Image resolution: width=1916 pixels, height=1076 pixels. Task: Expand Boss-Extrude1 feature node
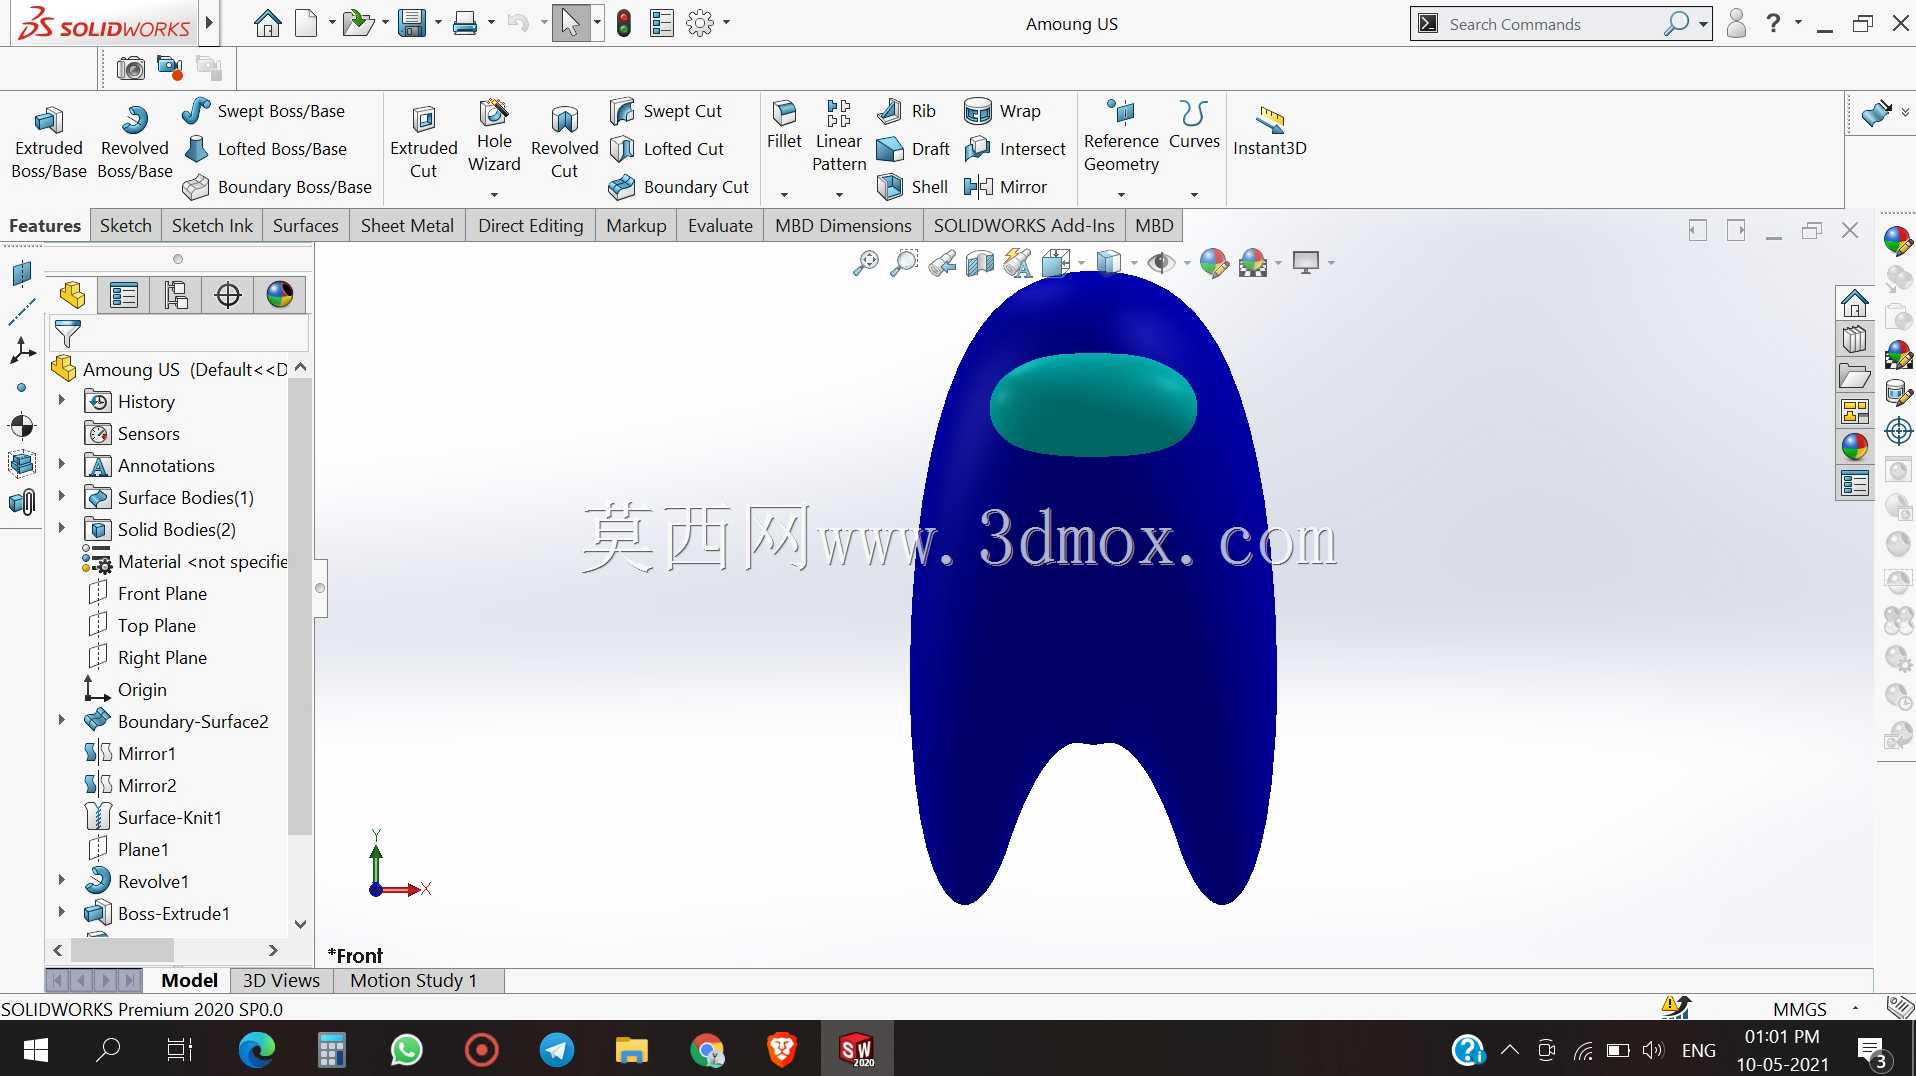point(61,912)
